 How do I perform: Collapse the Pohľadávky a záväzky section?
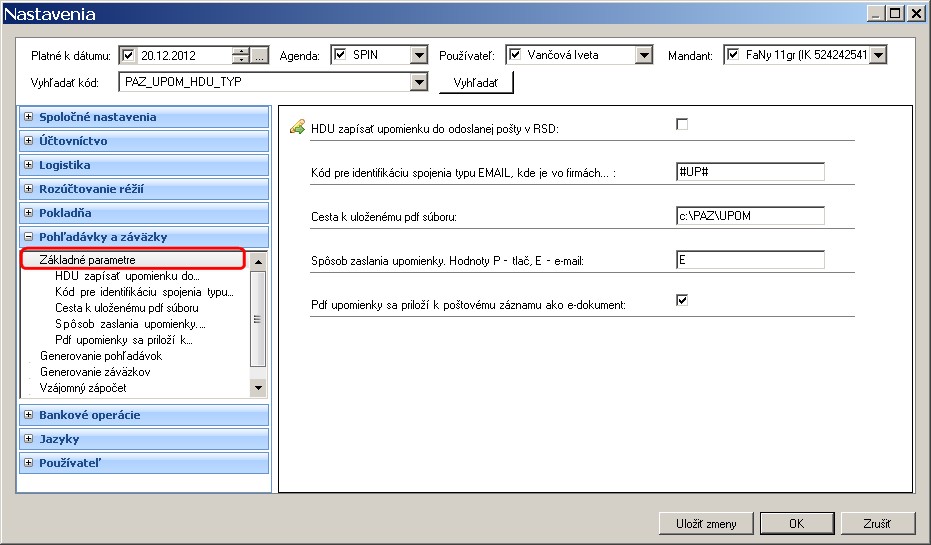(x=28, y=236)
